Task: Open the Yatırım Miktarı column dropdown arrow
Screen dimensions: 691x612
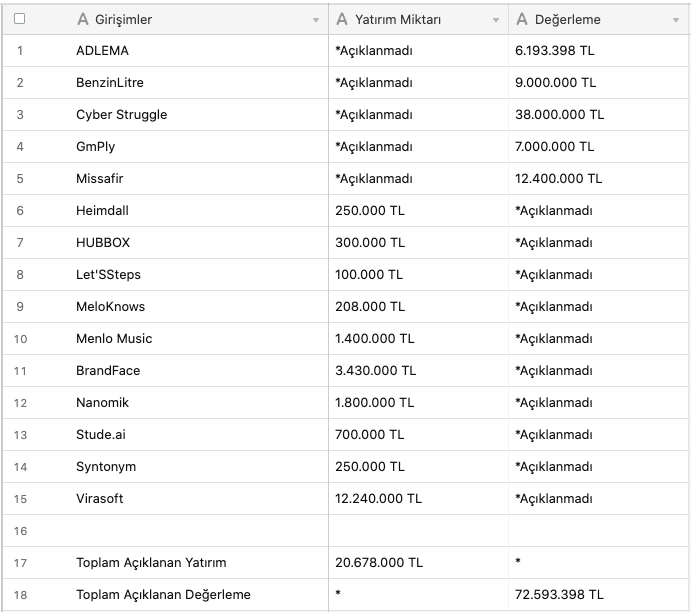Action: [x=496, y=20]
